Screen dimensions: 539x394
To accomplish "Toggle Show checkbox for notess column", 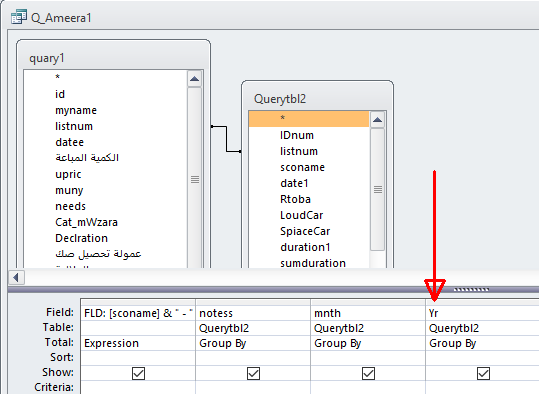I will pyautogui.click(x=253, y=373).
